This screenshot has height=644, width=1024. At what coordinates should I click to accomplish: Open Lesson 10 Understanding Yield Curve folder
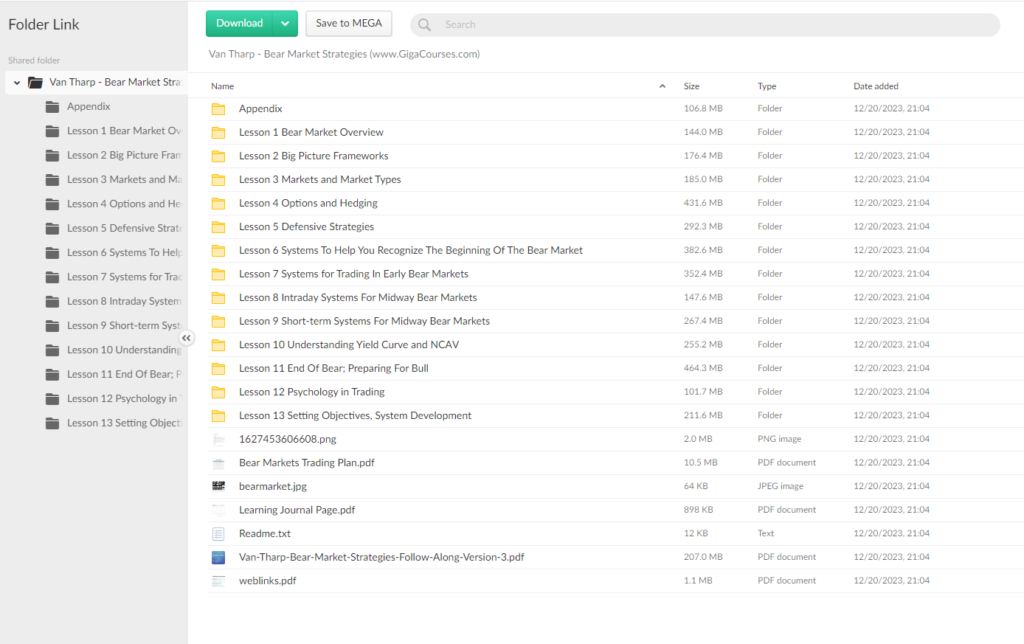(x=348, y=345)
